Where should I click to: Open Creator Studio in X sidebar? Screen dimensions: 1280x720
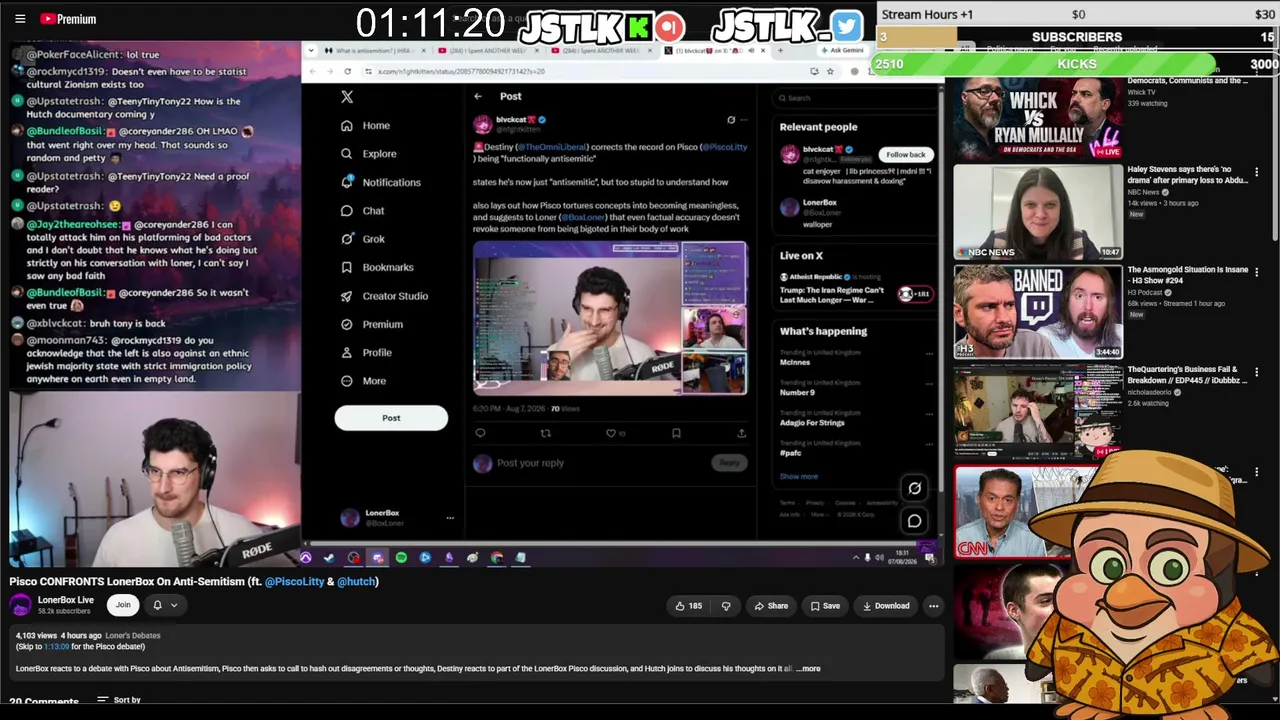click(x=384, y=296)
